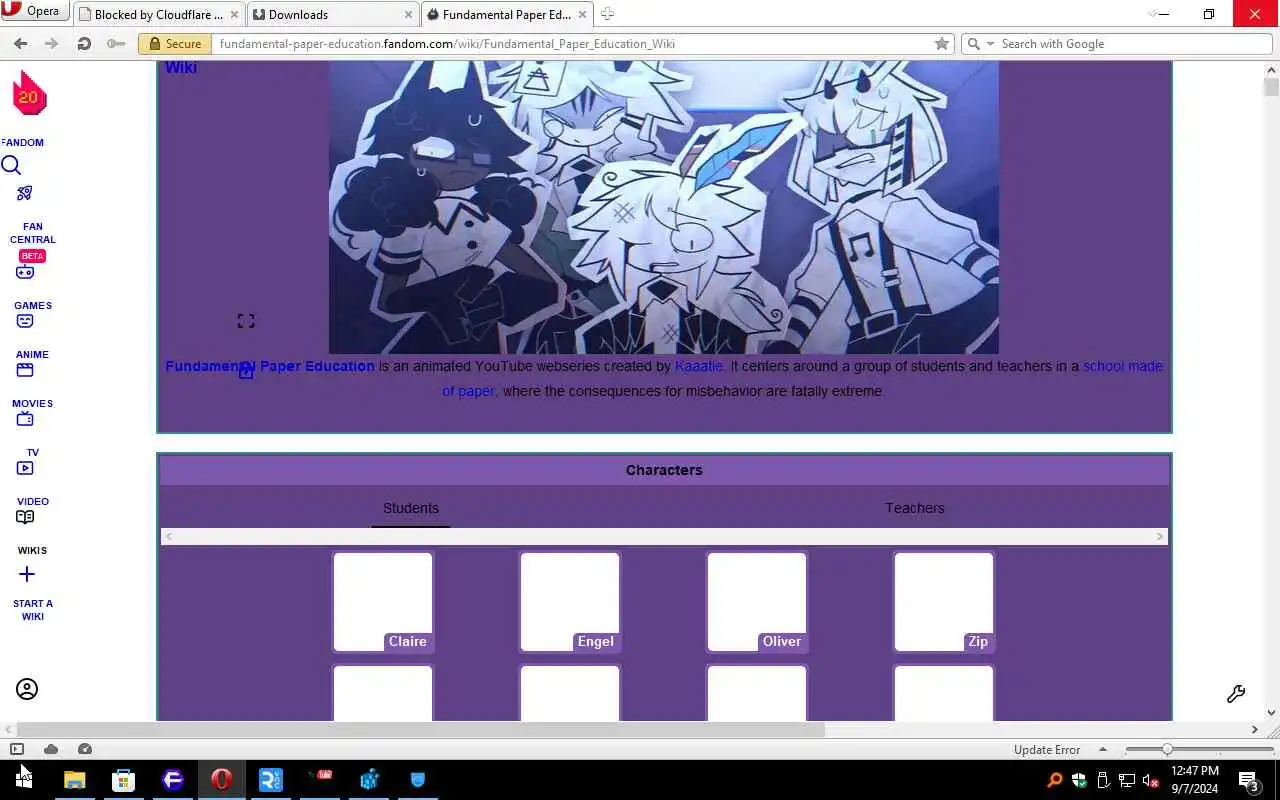Reload the page with refresh icon
The height and width of the screenshot is (800, 1280).
tap(84, 44)
